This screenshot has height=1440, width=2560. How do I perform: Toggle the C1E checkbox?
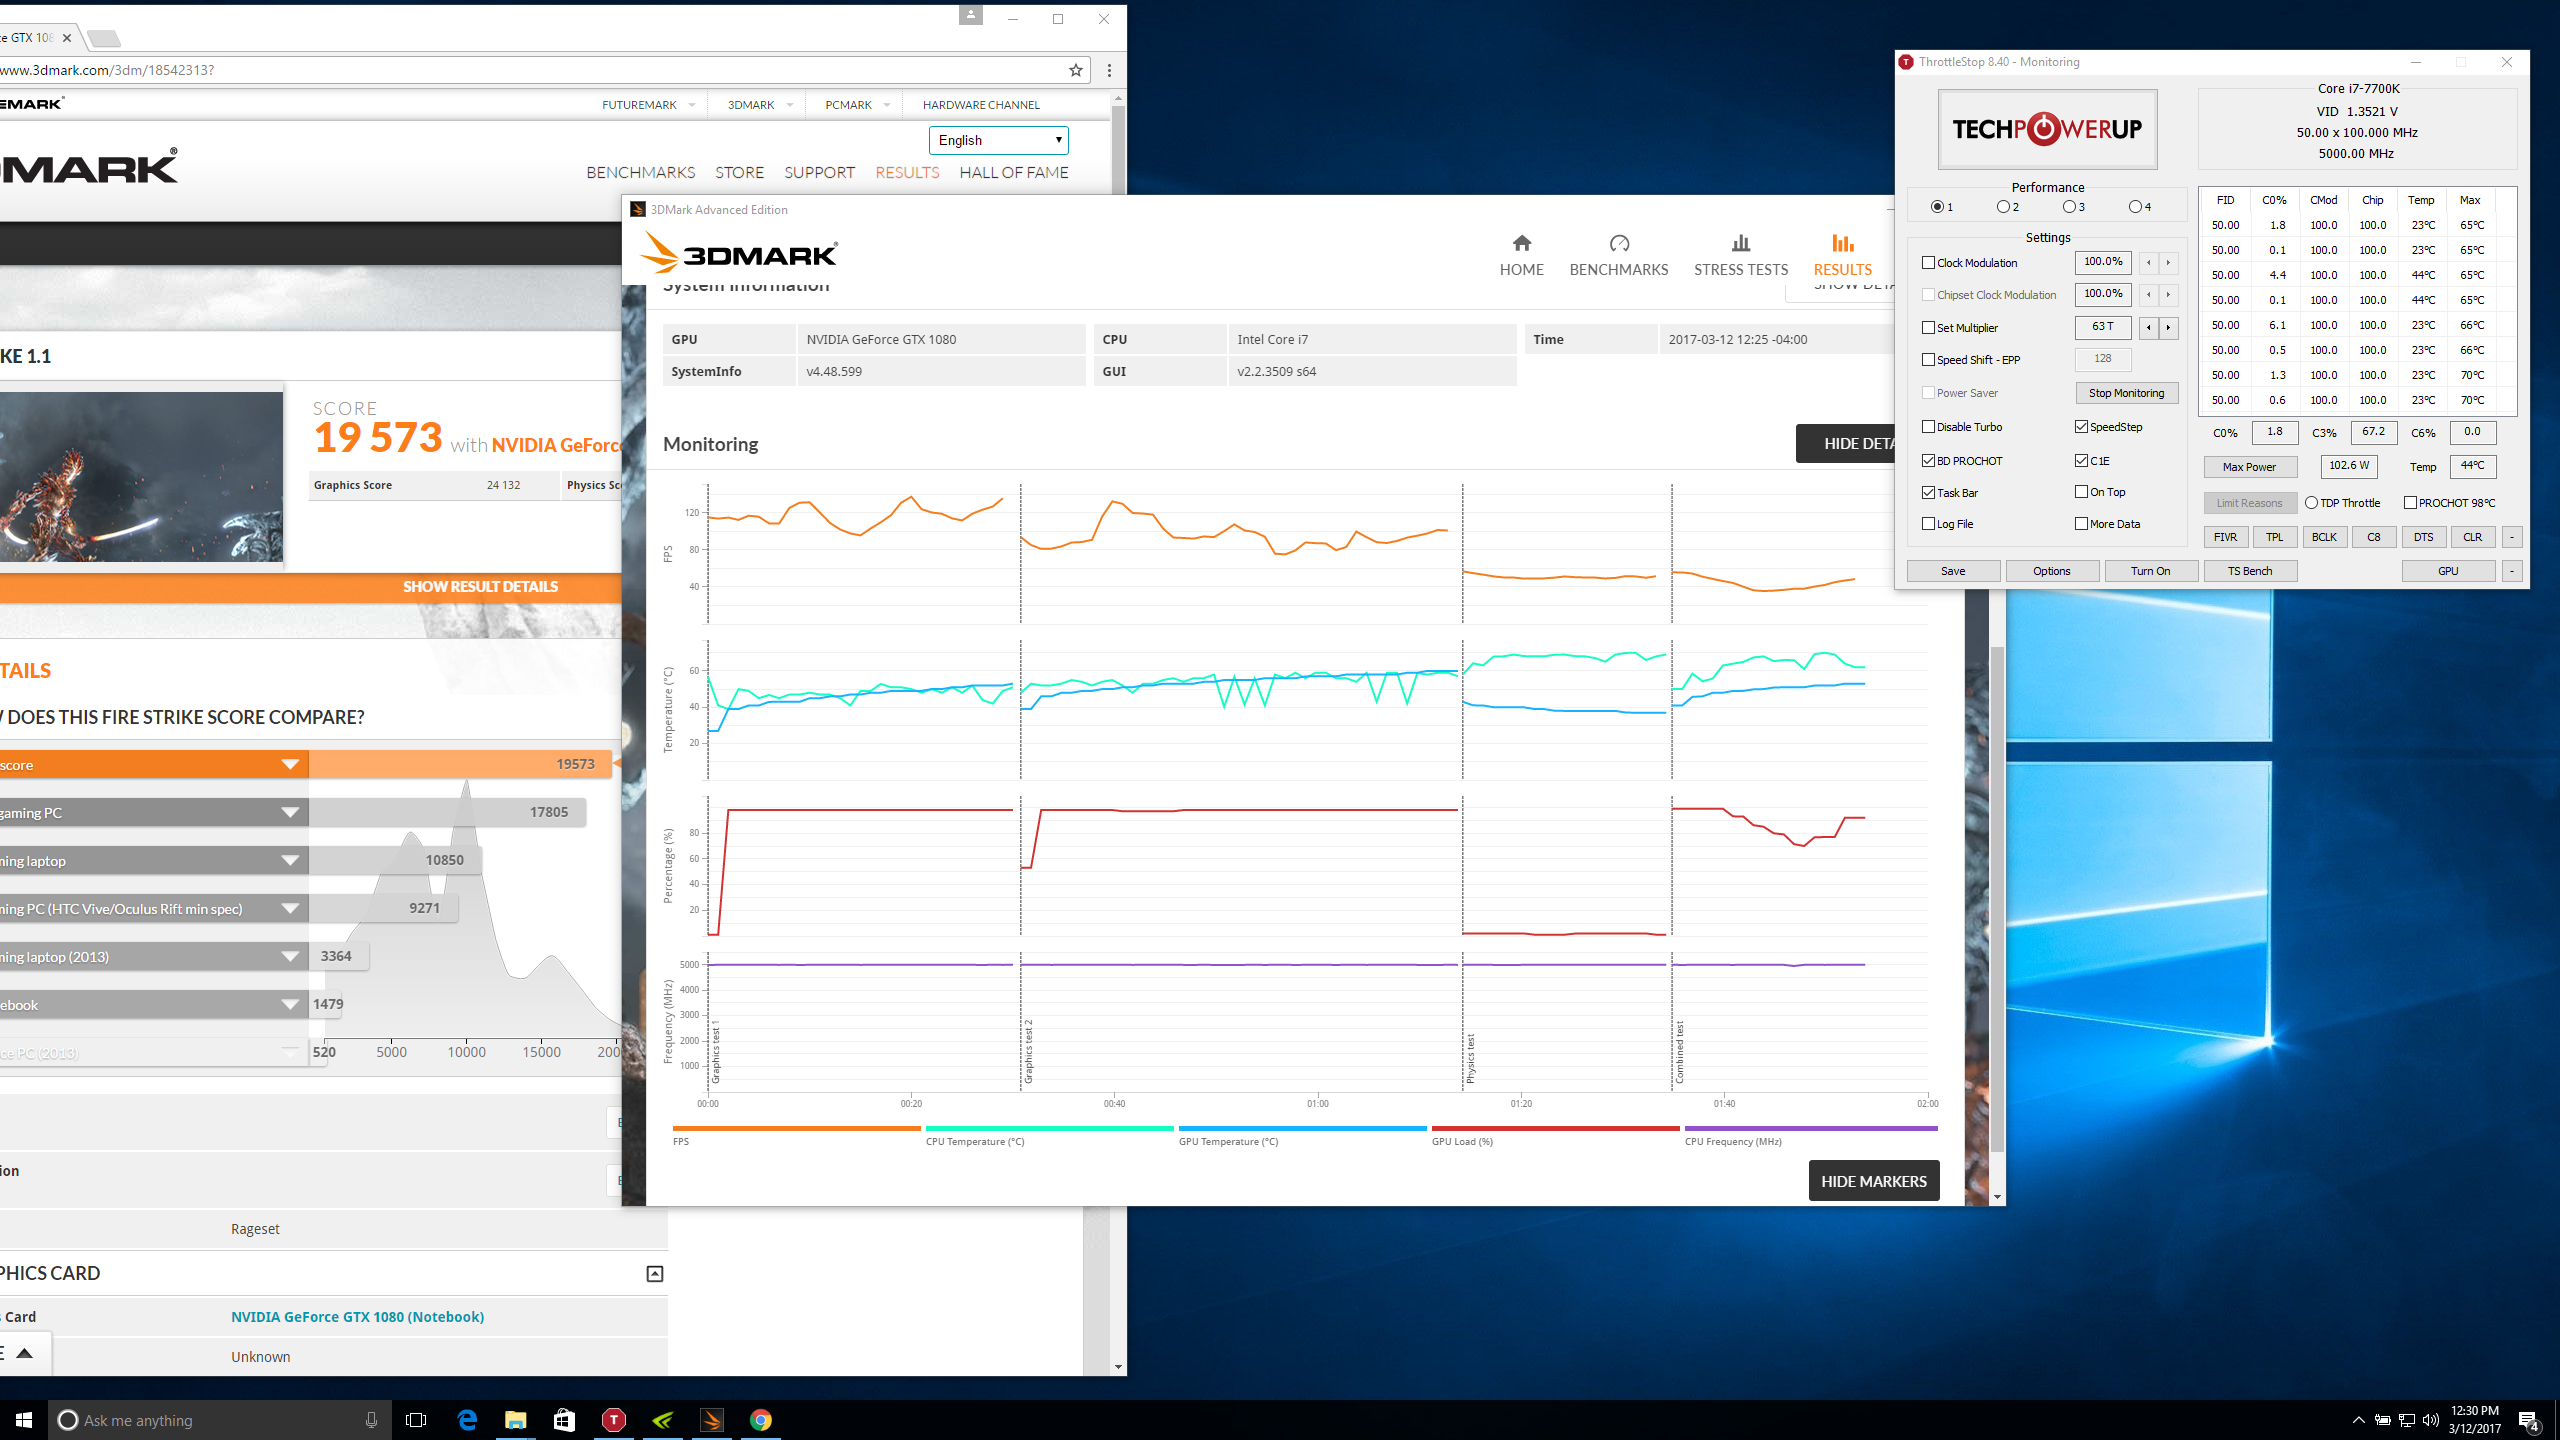[x=2081, y=461]
